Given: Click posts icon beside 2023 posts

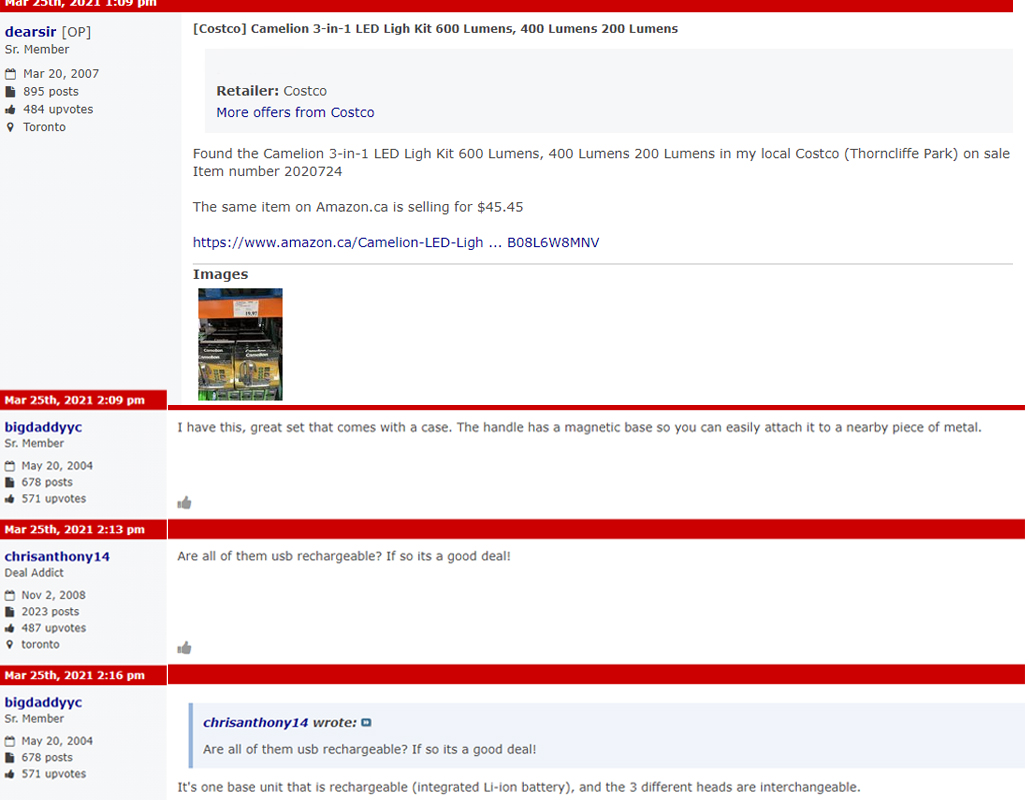Looking at the screenshot, I should [x=9, y=612].
